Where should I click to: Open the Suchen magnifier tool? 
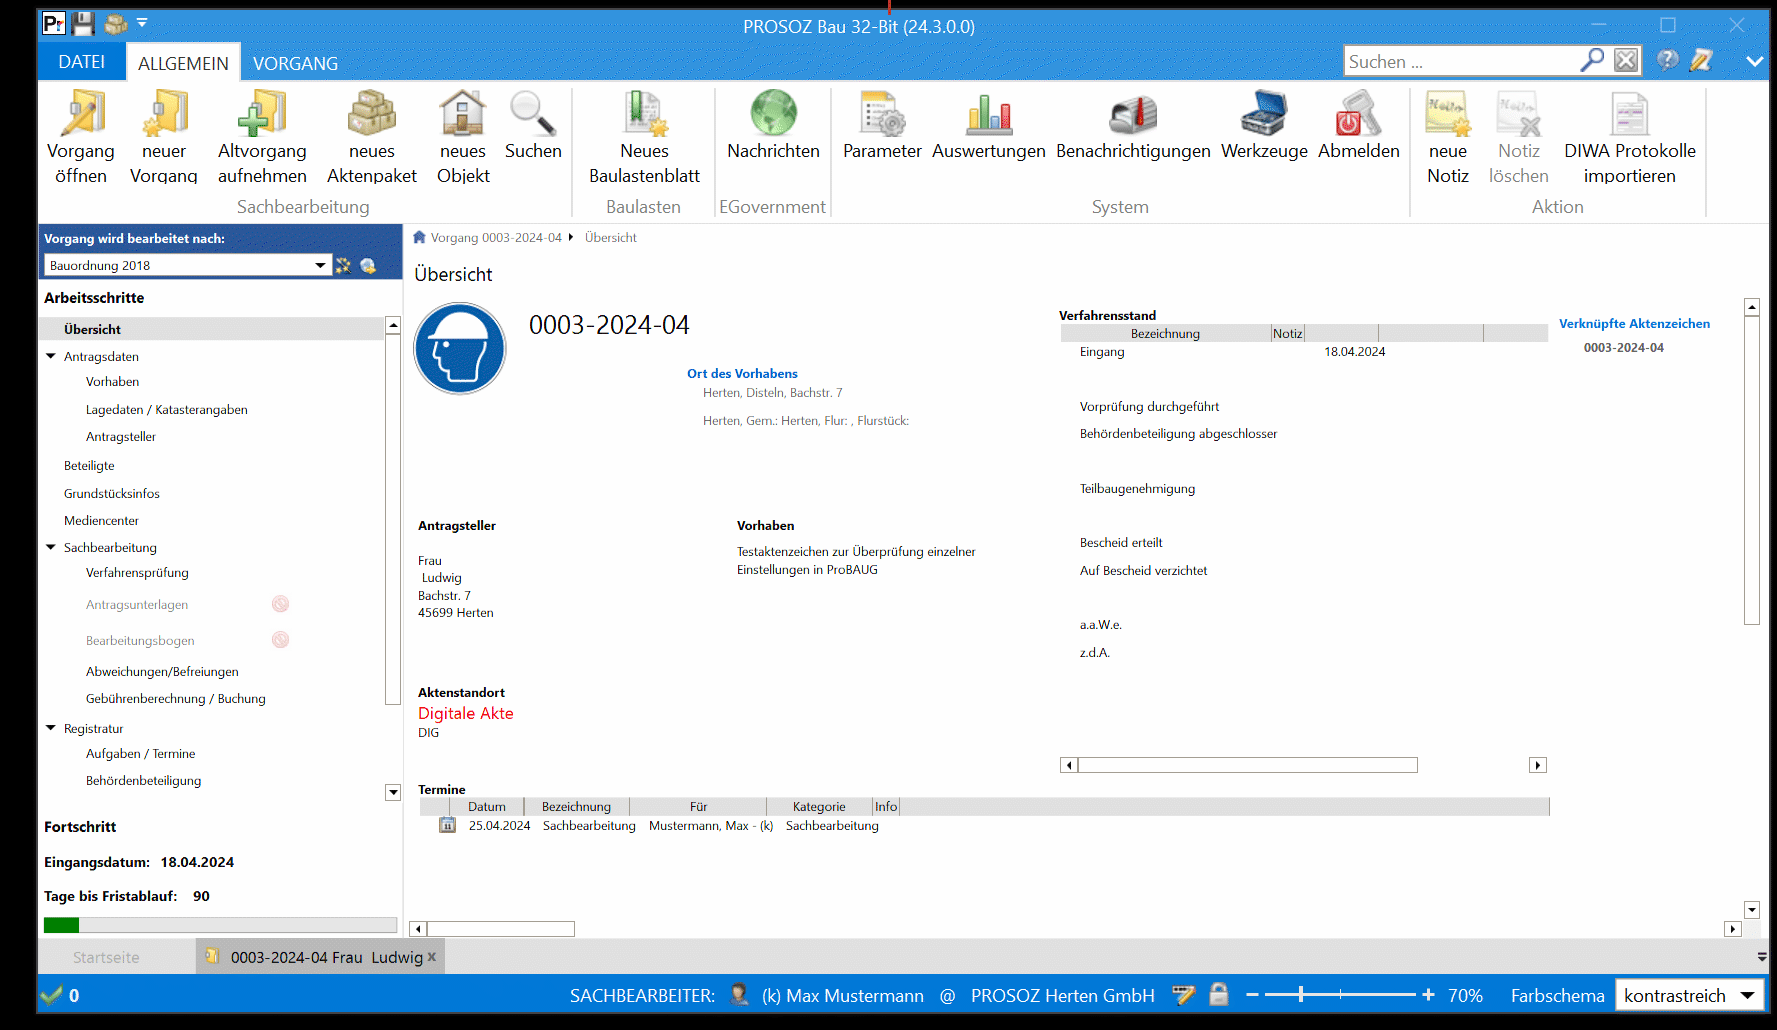pyautogui.click(x=533, y=125)
